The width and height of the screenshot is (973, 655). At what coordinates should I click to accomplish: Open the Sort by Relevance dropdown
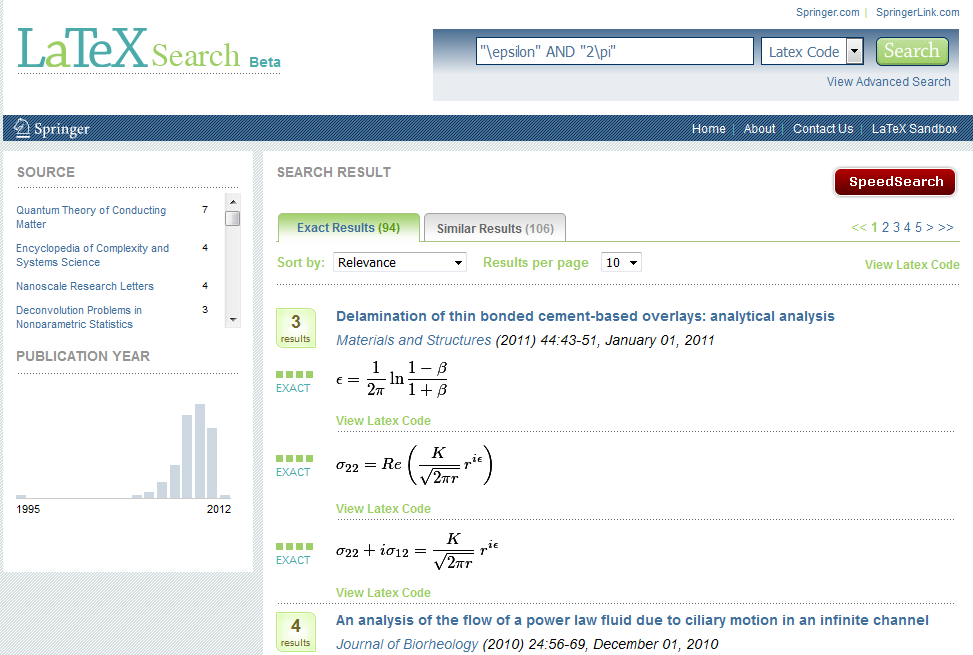400,262
